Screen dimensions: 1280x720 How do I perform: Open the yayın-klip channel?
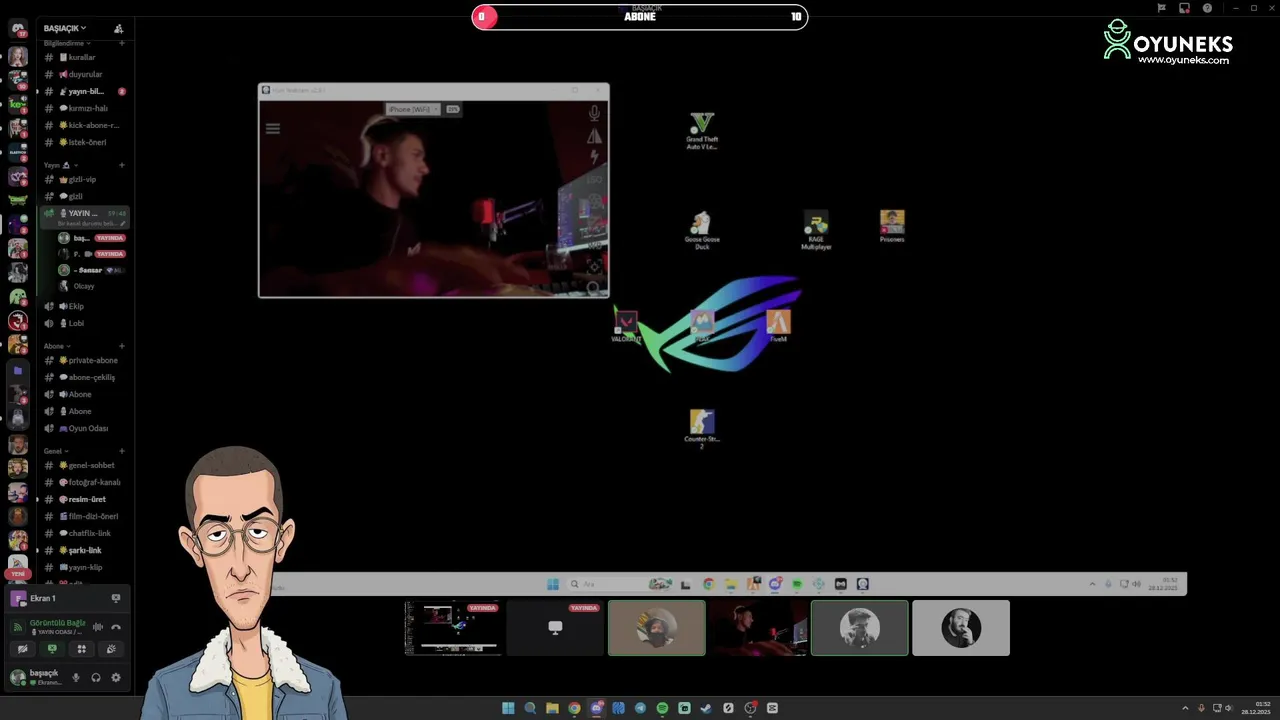coord(85,567)
